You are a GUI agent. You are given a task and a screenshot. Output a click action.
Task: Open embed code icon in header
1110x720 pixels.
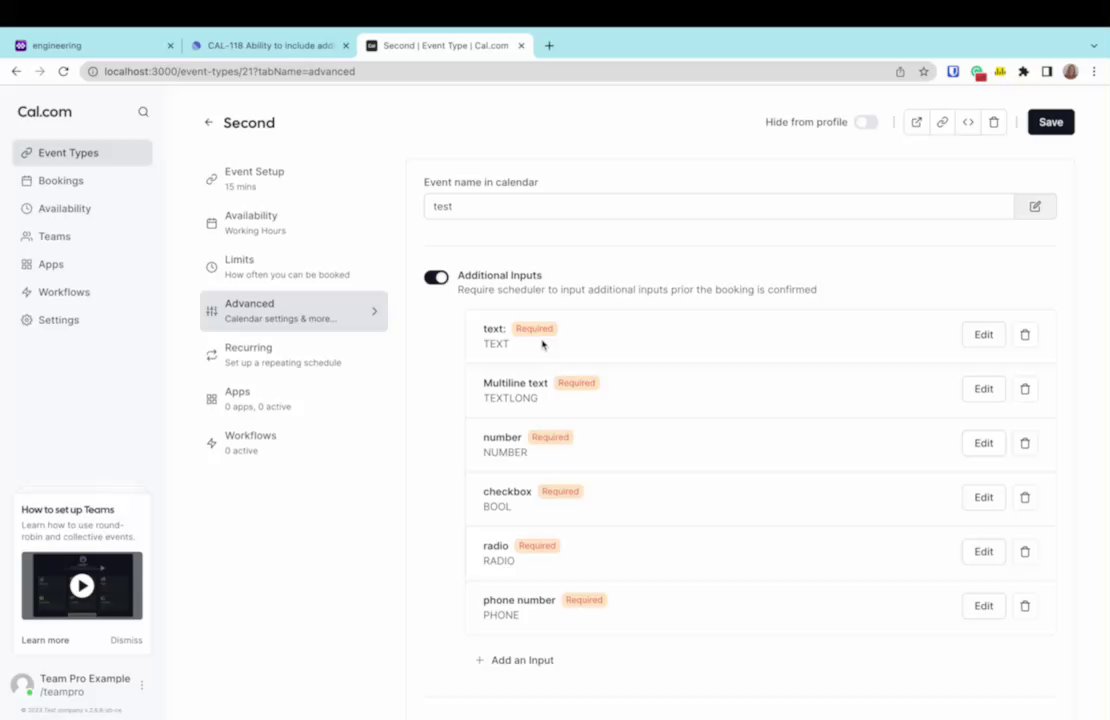(x=968, y=122)
